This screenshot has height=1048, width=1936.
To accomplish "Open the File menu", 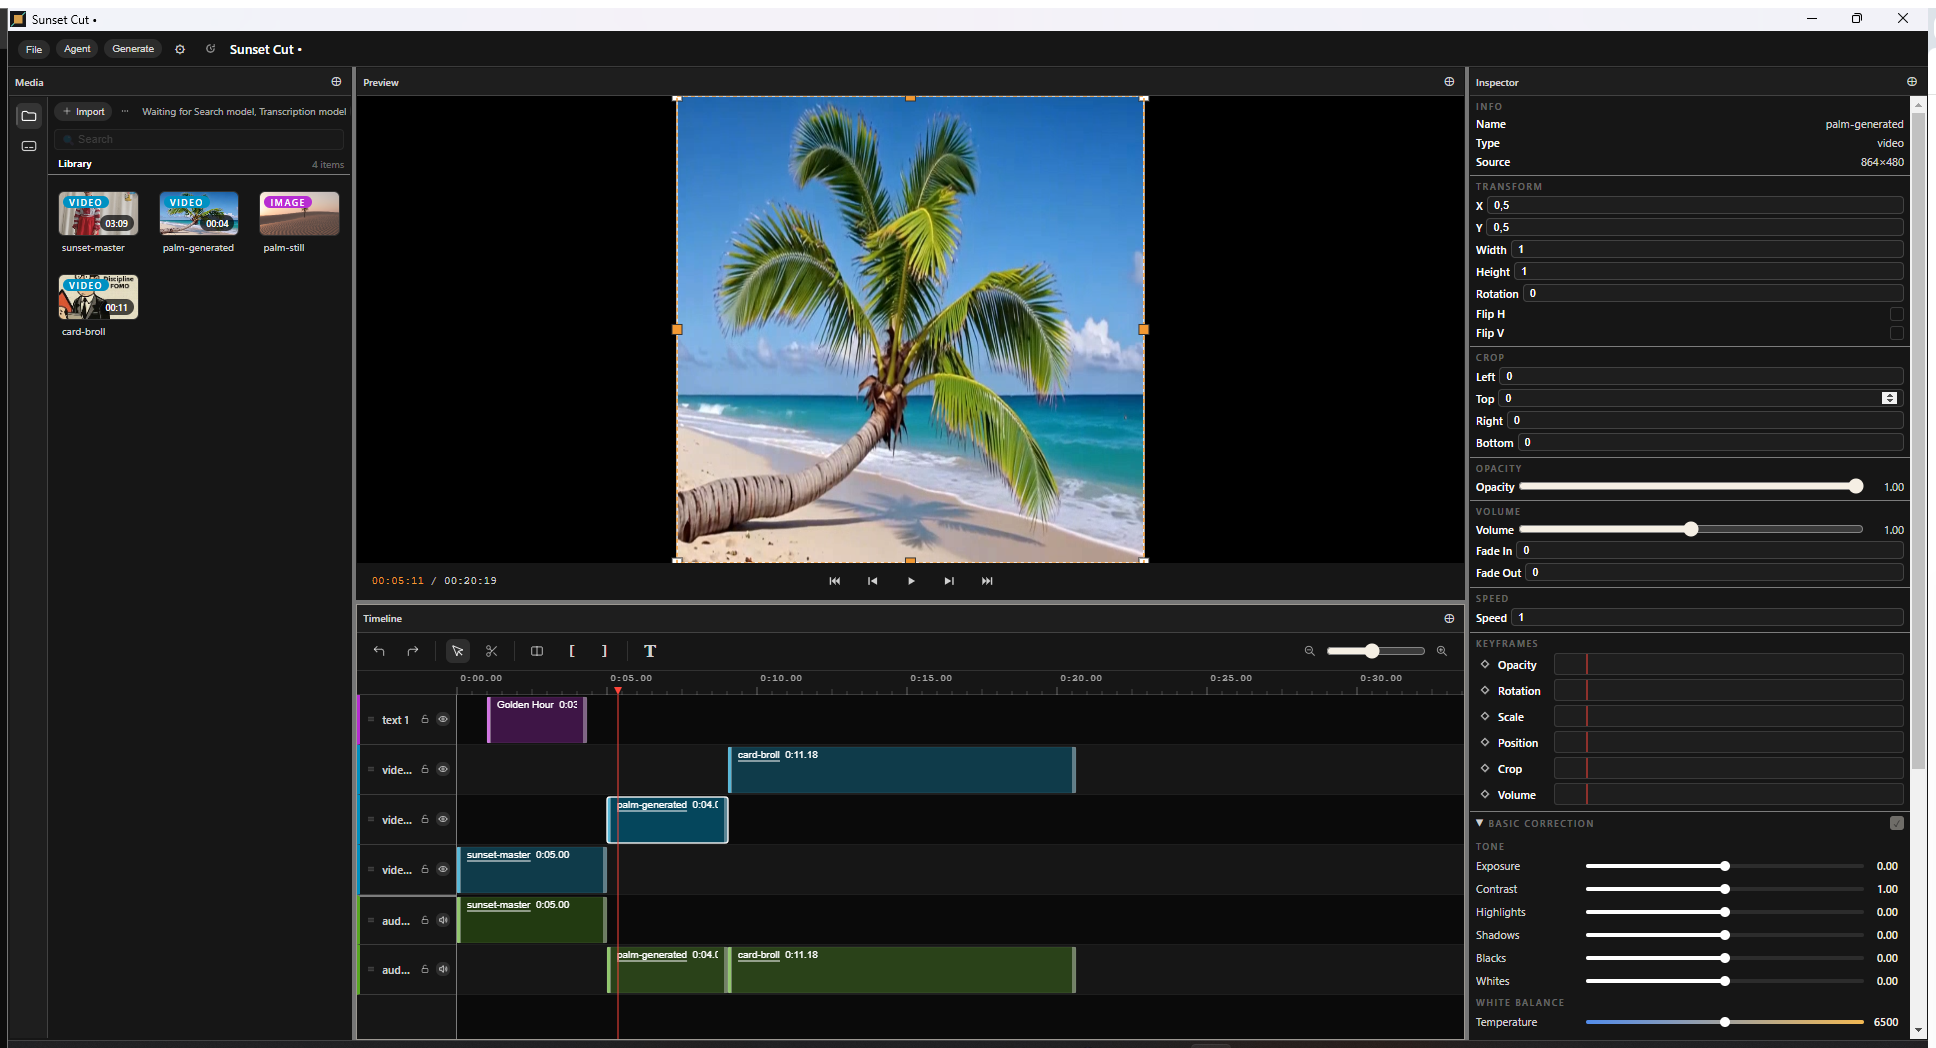I will (34, 49).
